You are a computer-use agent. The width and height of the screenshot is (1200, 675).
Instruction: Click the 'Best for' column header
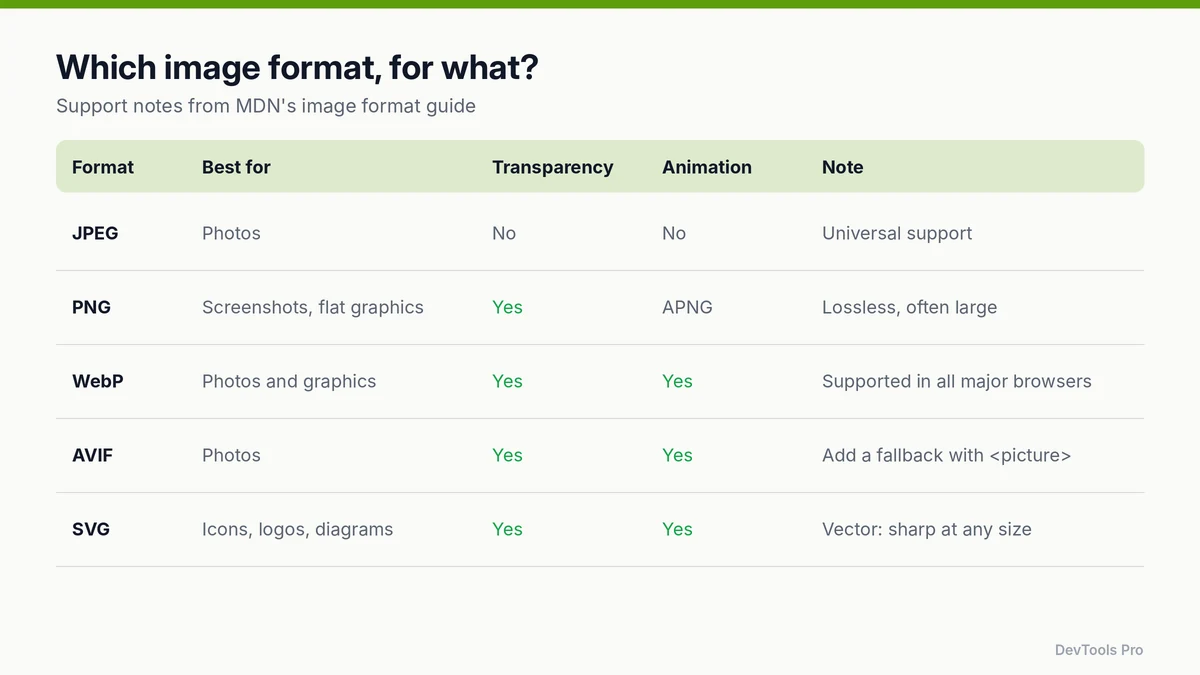[x=236, y=167]
